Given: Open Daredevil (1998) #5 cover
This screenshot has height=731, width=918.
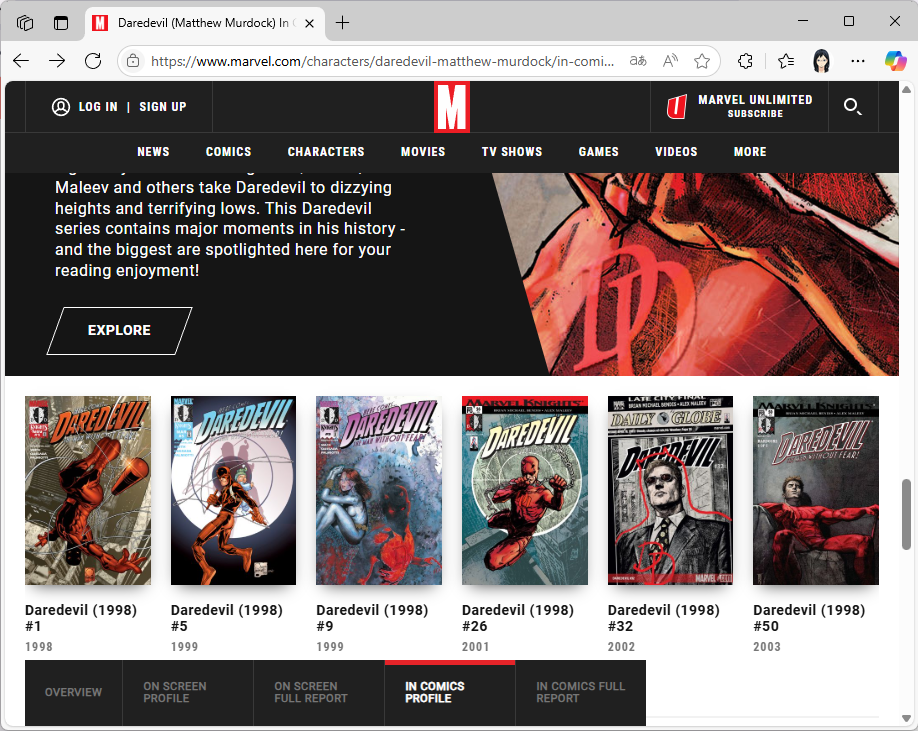Looking at the screenshot, I should pyautogui.click(x=234, y=490).
